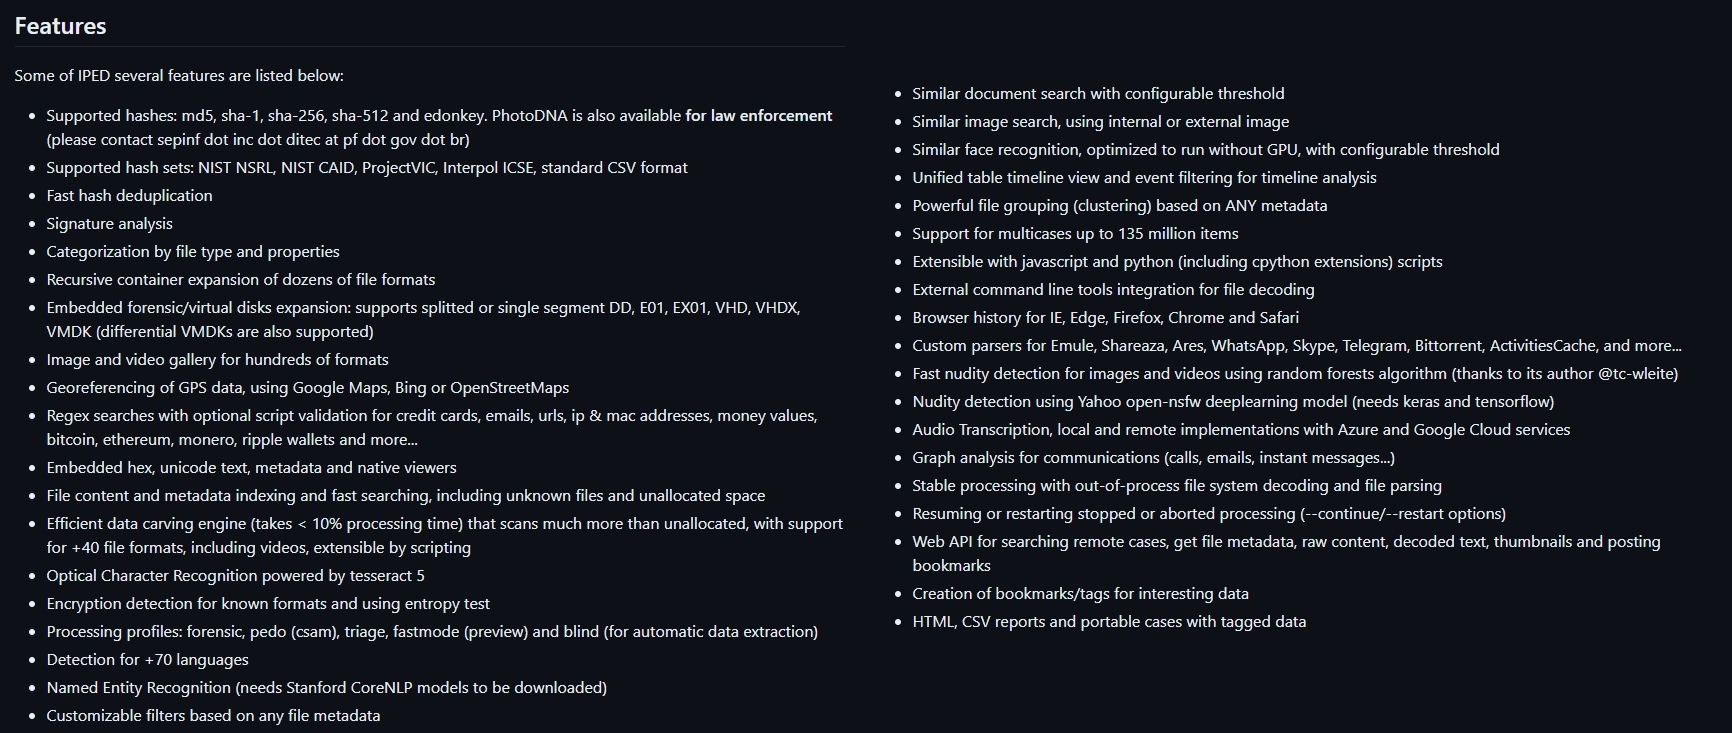This screenshot has width=1732, height=733.
Task: Click "Support for multicases" list item
Action: click(x=1075, y=234)
